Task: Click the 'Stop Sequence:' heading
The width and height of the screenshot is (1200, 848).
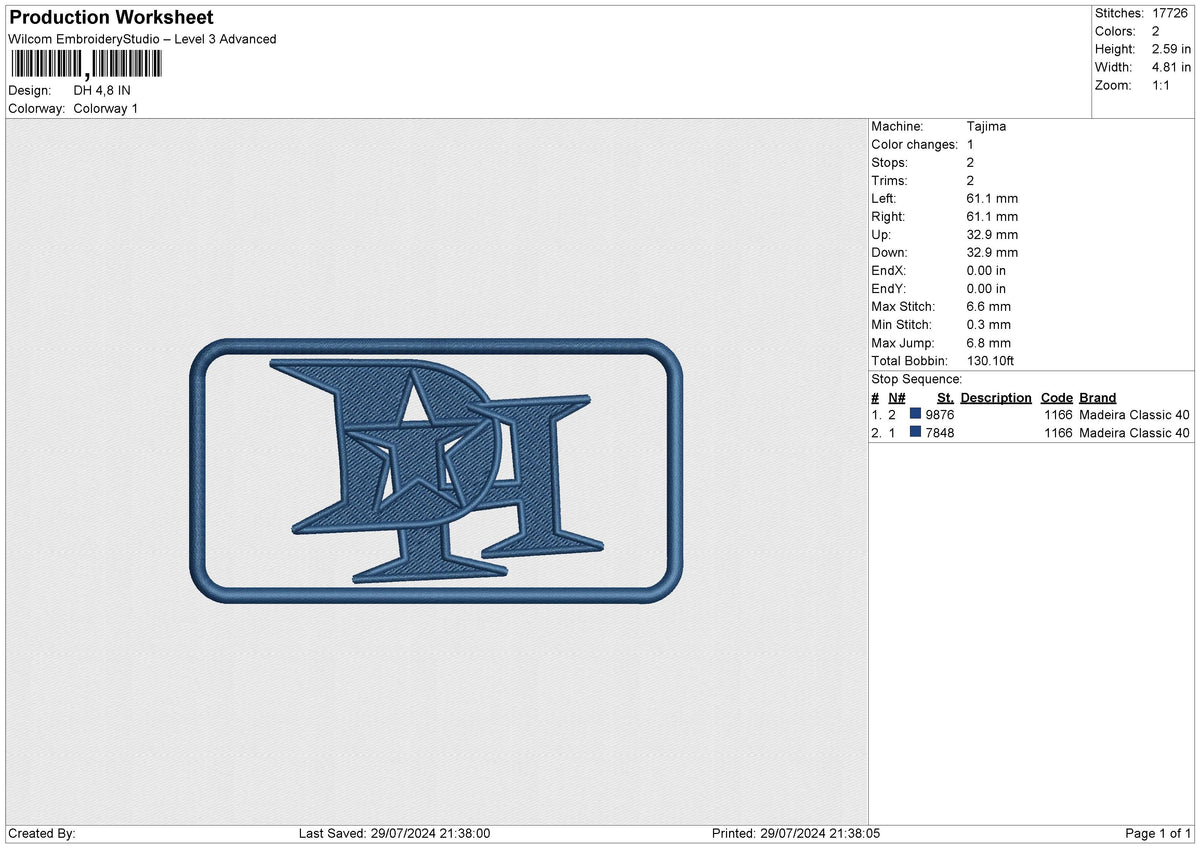Action: click(917, 379)
